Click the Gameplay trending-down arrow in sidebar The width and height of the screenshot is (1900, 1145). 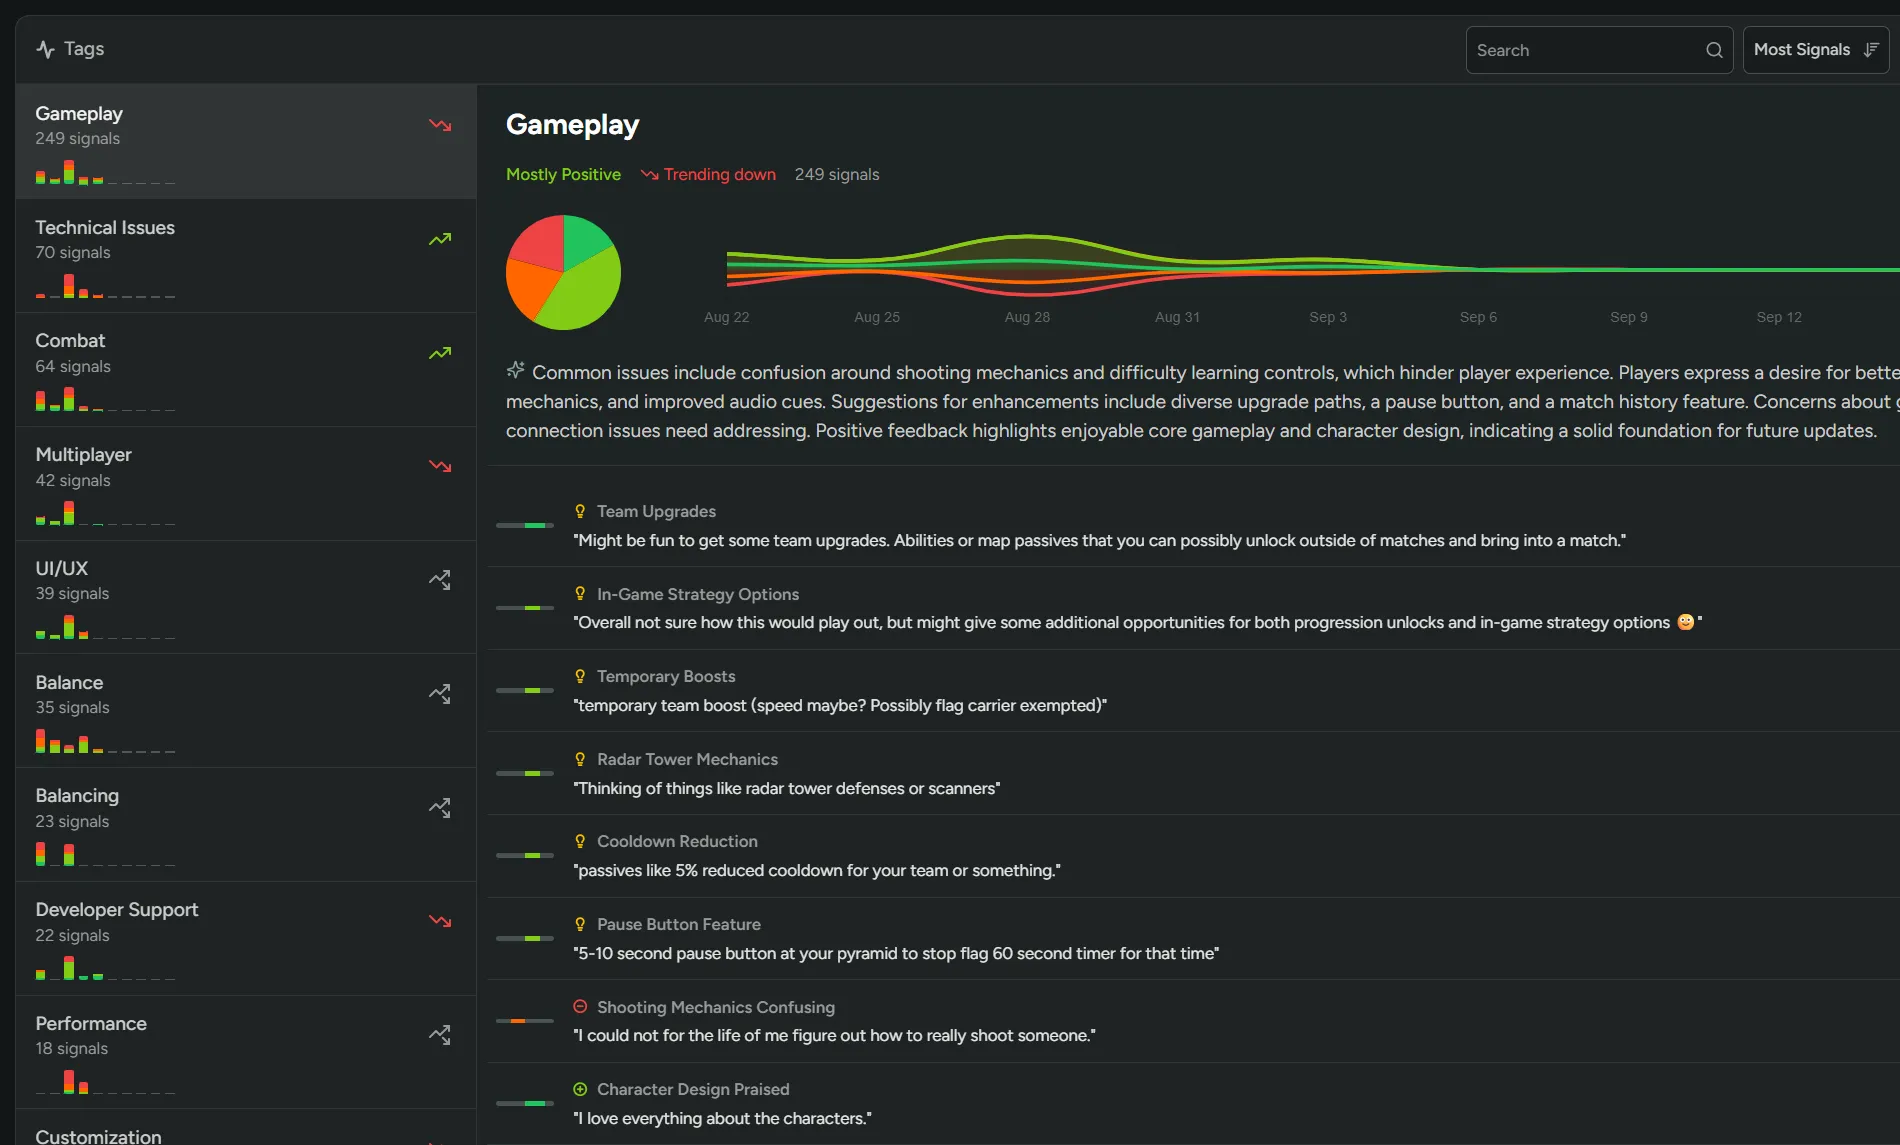pos(440,125)
